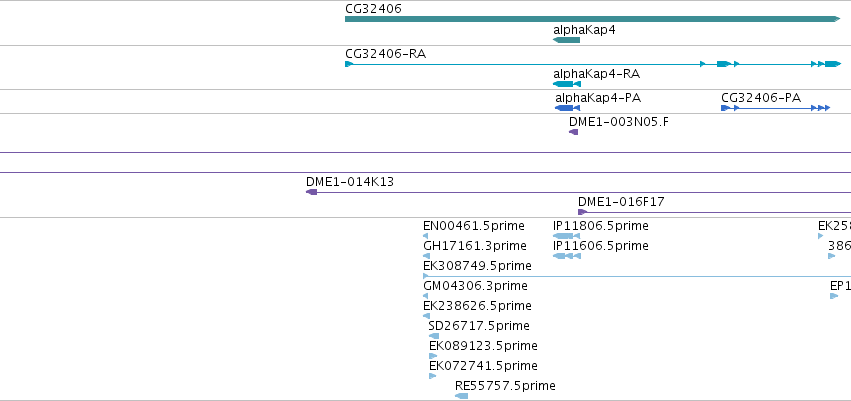Screen dimensions: 851x401
Task: Click the EK308749.5prime label
Action: [x=477, y=265]
